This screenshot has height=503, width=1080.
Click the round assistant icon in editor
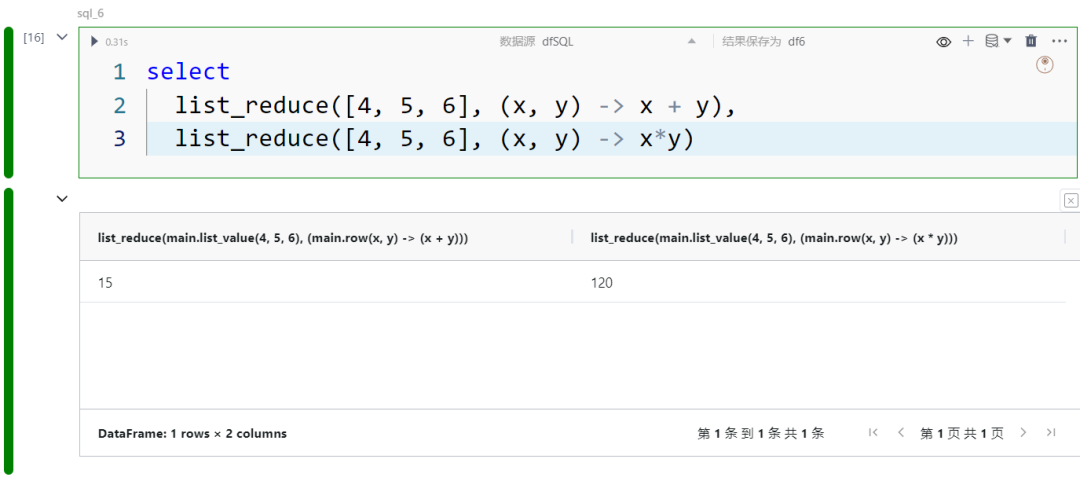coord(1045,65)
